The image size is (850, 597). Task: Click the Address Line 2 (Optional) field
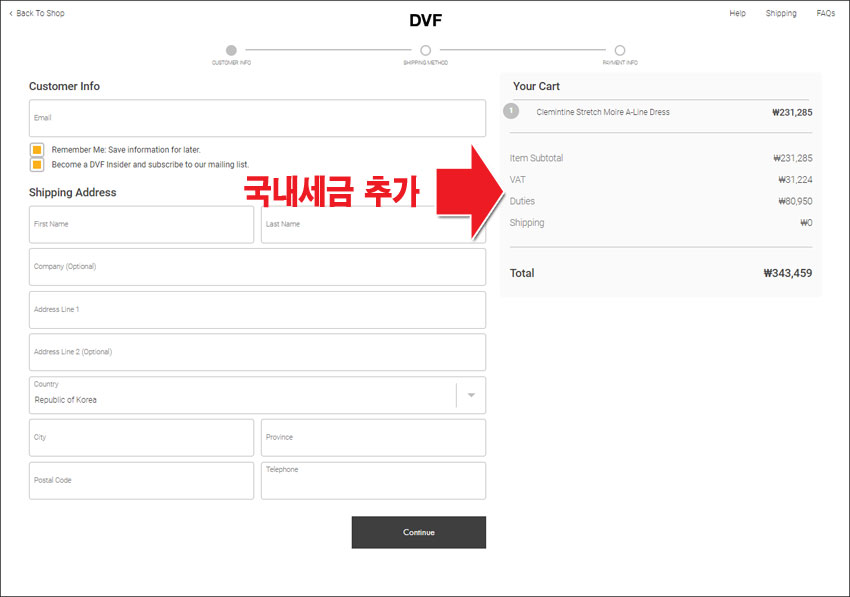coord(257,352)
